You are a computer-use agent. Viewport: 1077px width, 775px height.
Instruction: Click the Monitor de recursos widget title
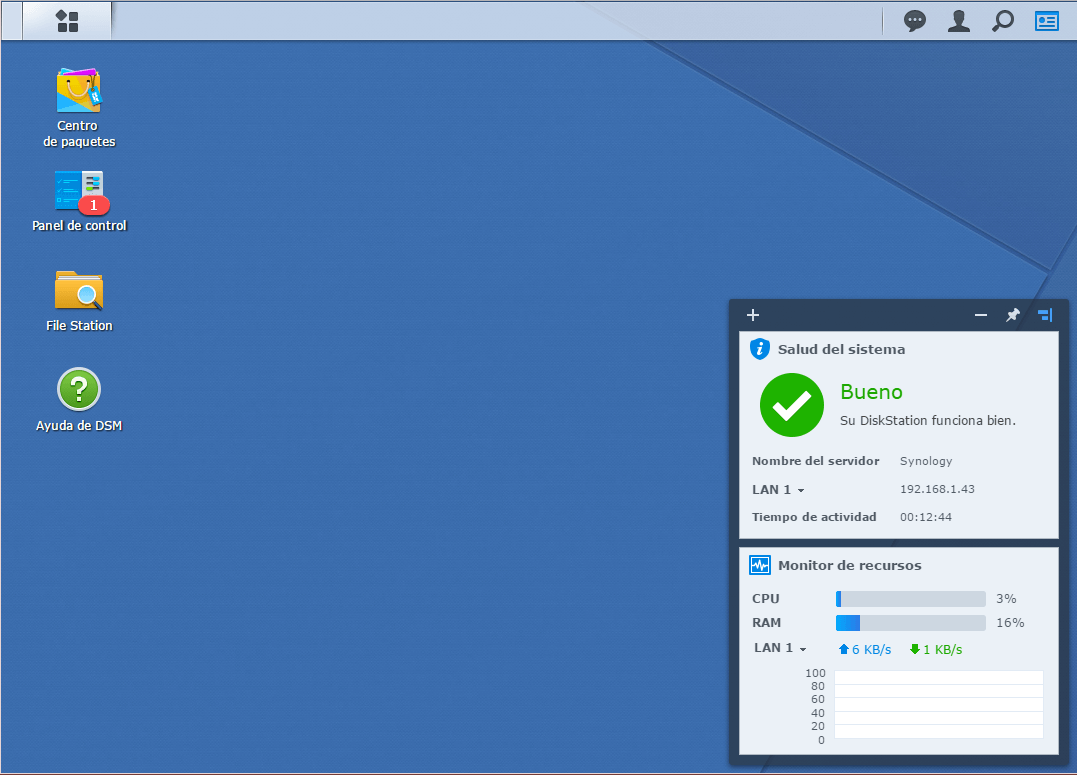click(849, 565)
